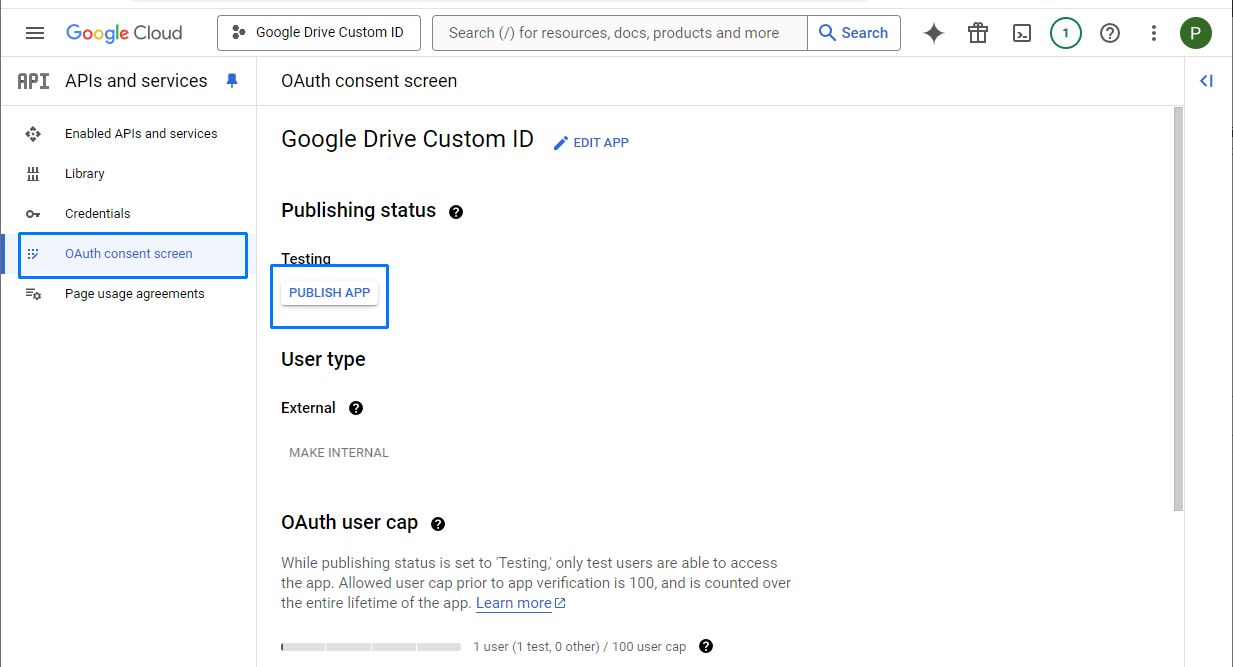Open Google Cloud help
1233x667 pixels.
pyautogui.click(x=1110, y=33)
